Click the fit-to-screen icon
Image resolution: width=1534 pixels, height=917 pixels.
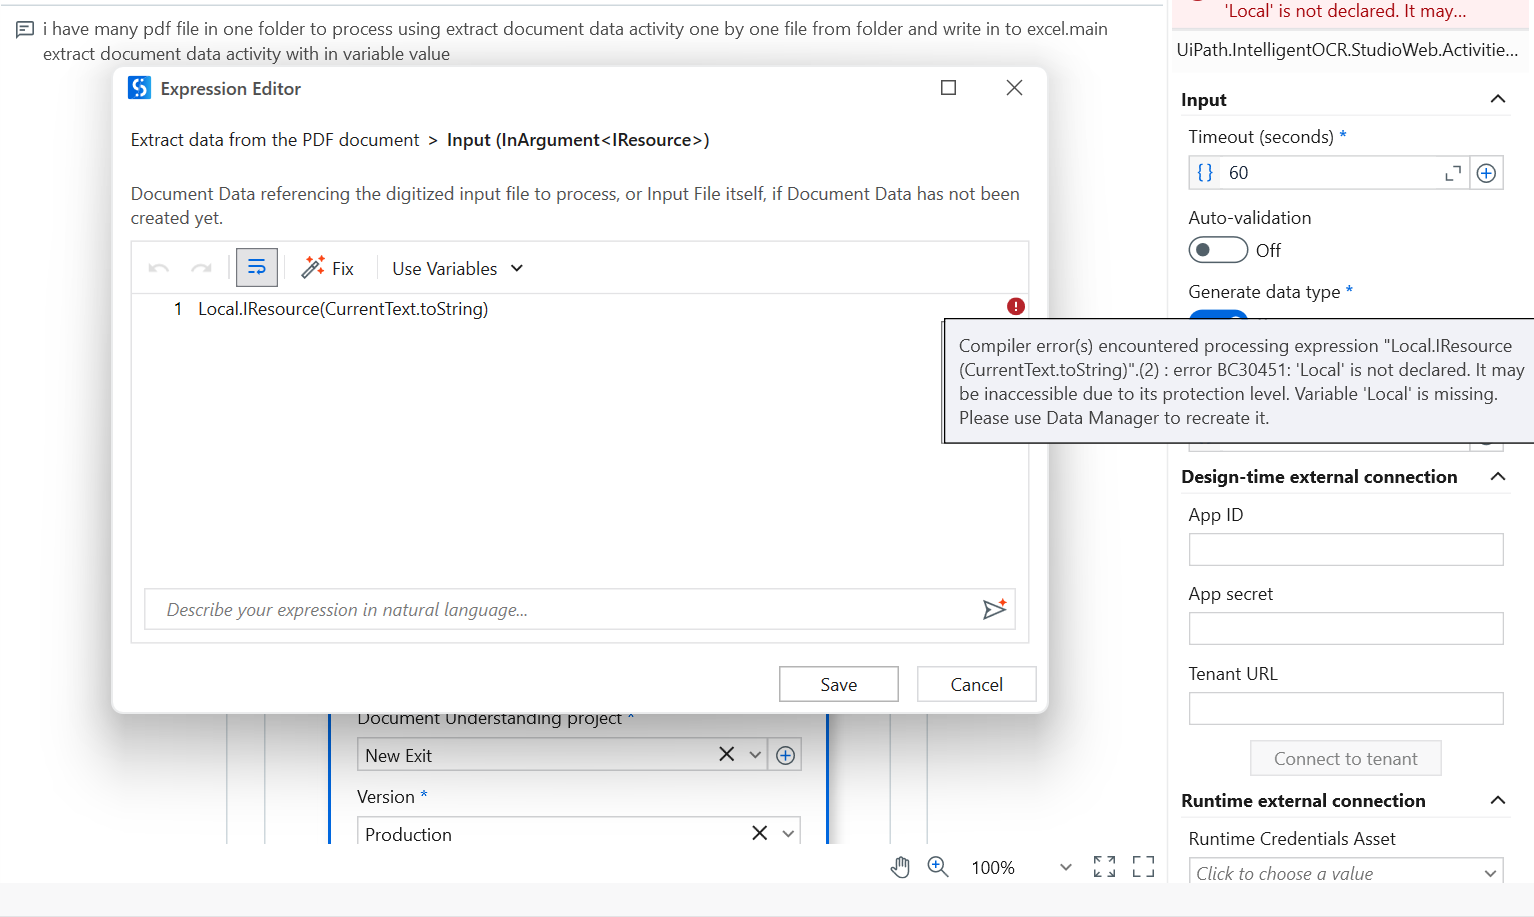[1104, 867]
